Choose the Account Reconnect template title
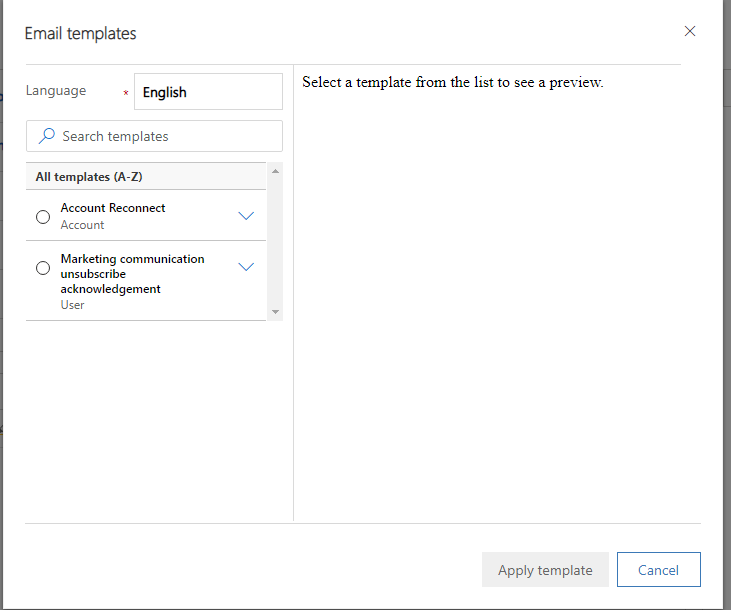Screen dimensions: 731x610 [113, 208]
